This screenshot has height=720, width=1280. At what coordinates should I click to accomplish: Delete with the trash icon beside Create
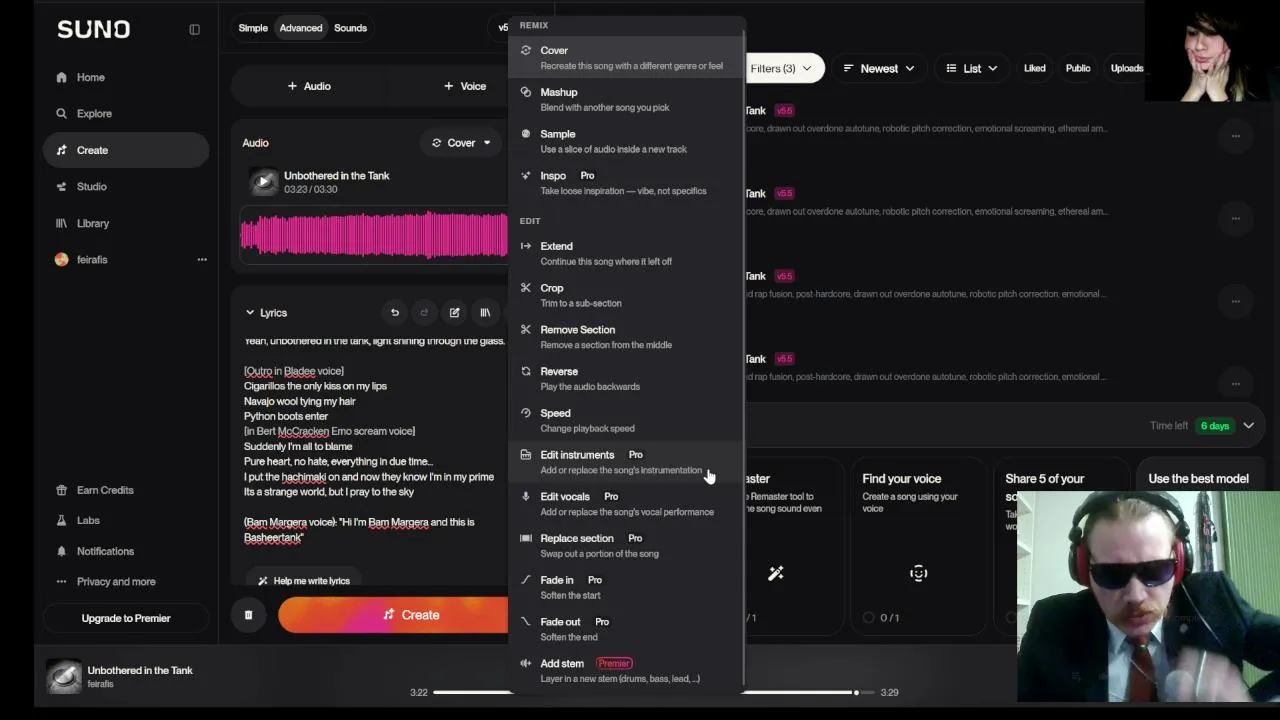tap(248, 615)
